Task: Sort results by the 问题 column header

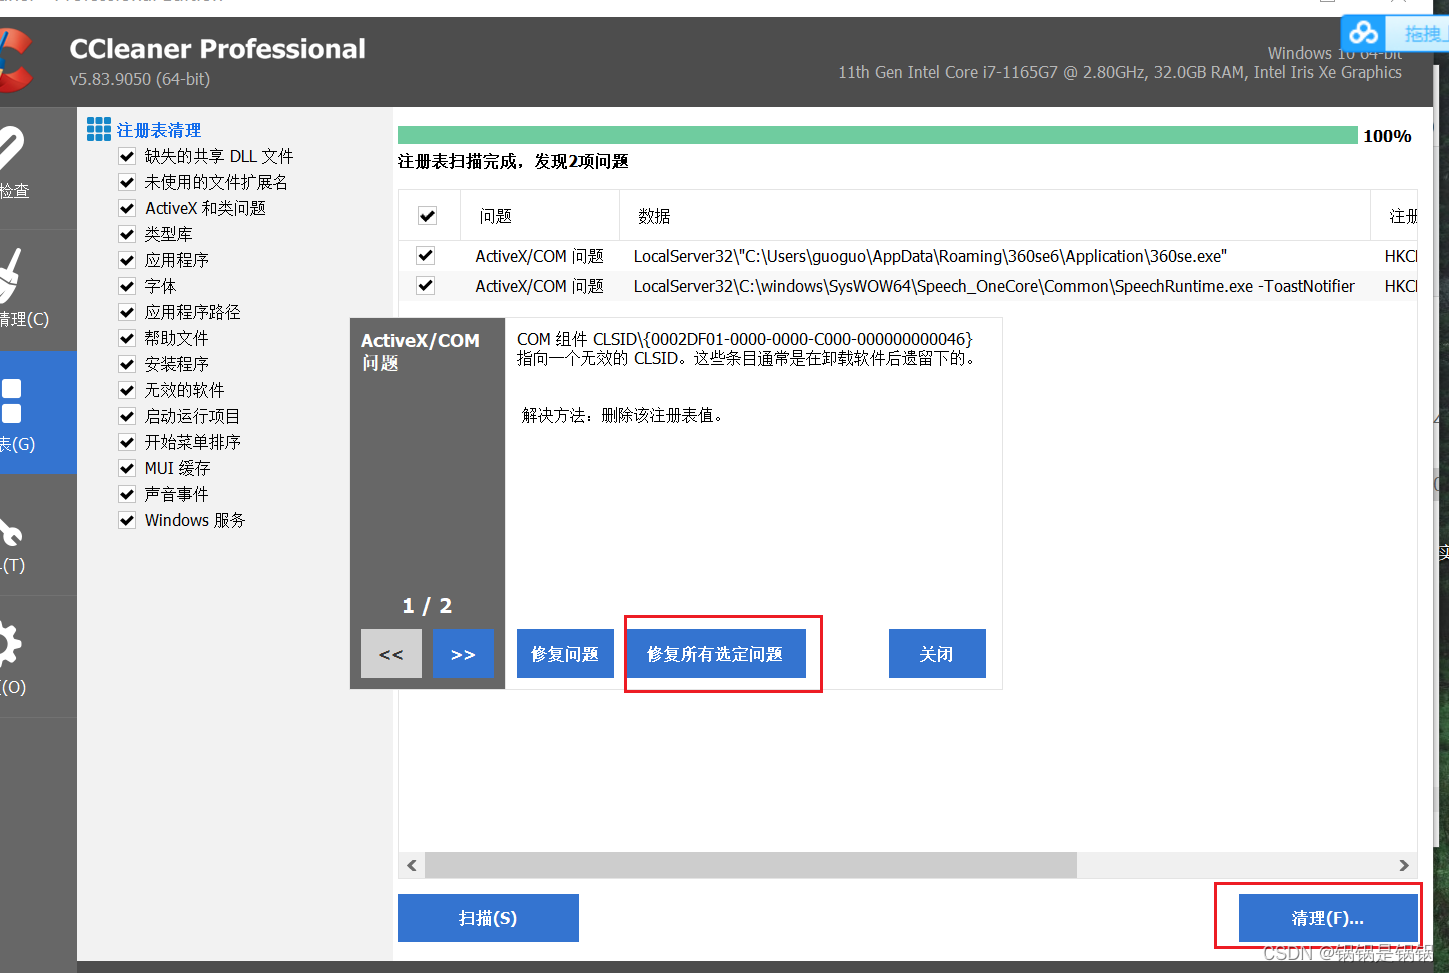Action: [x=540, y=216]
